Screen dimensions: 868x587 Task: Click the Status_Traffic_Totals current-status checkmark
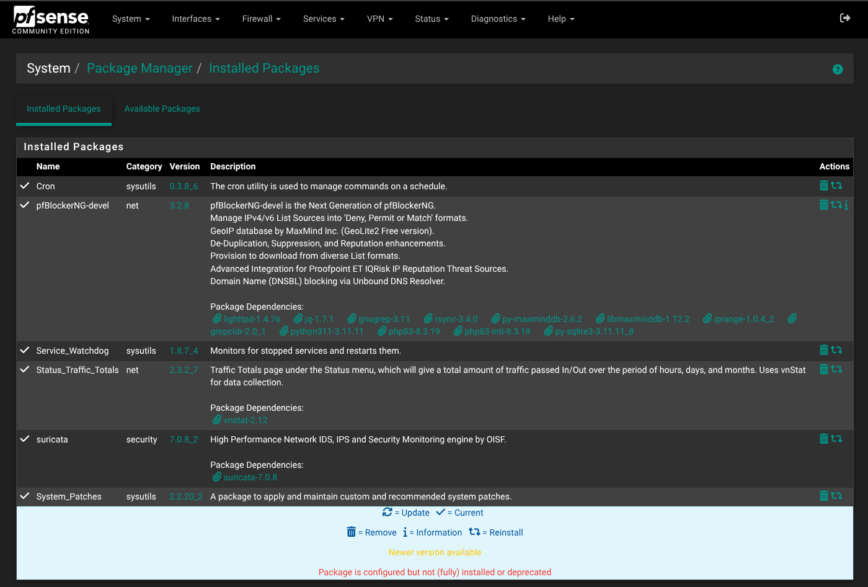tap(24, 369)
